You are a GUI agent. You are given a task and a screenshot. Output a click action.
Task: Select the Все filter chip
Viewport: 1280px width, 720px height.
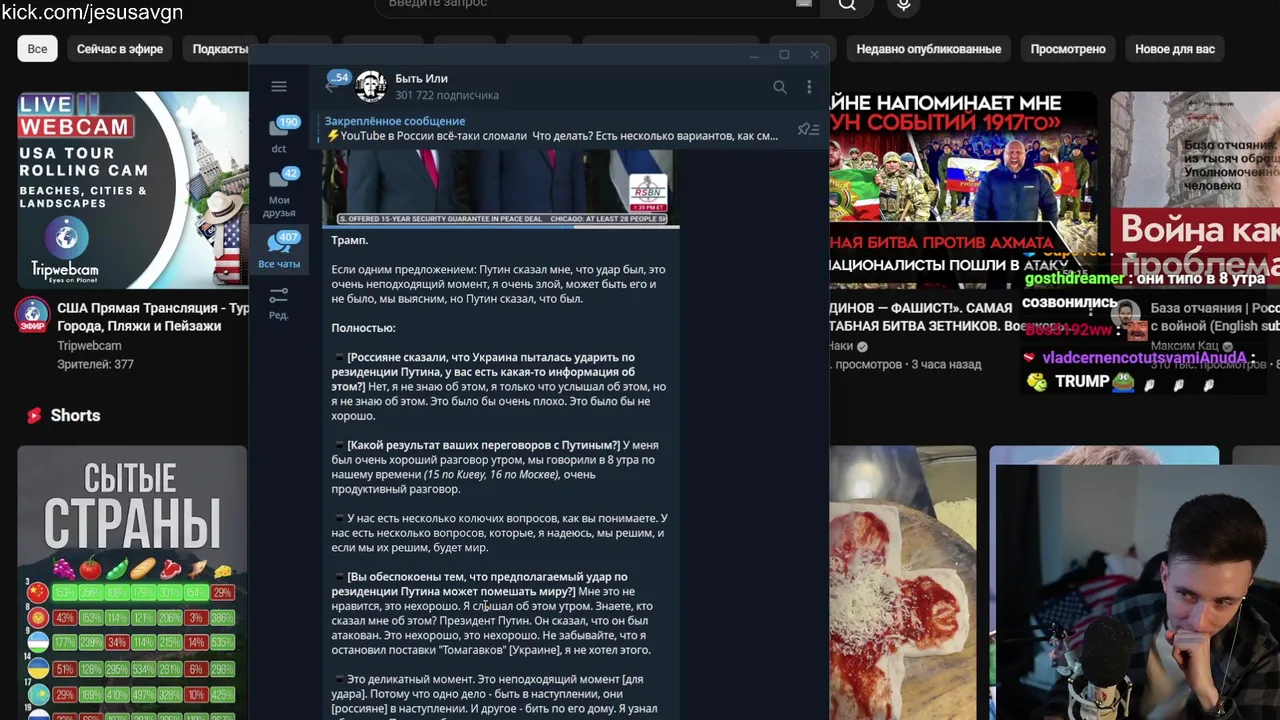[37, 49]
